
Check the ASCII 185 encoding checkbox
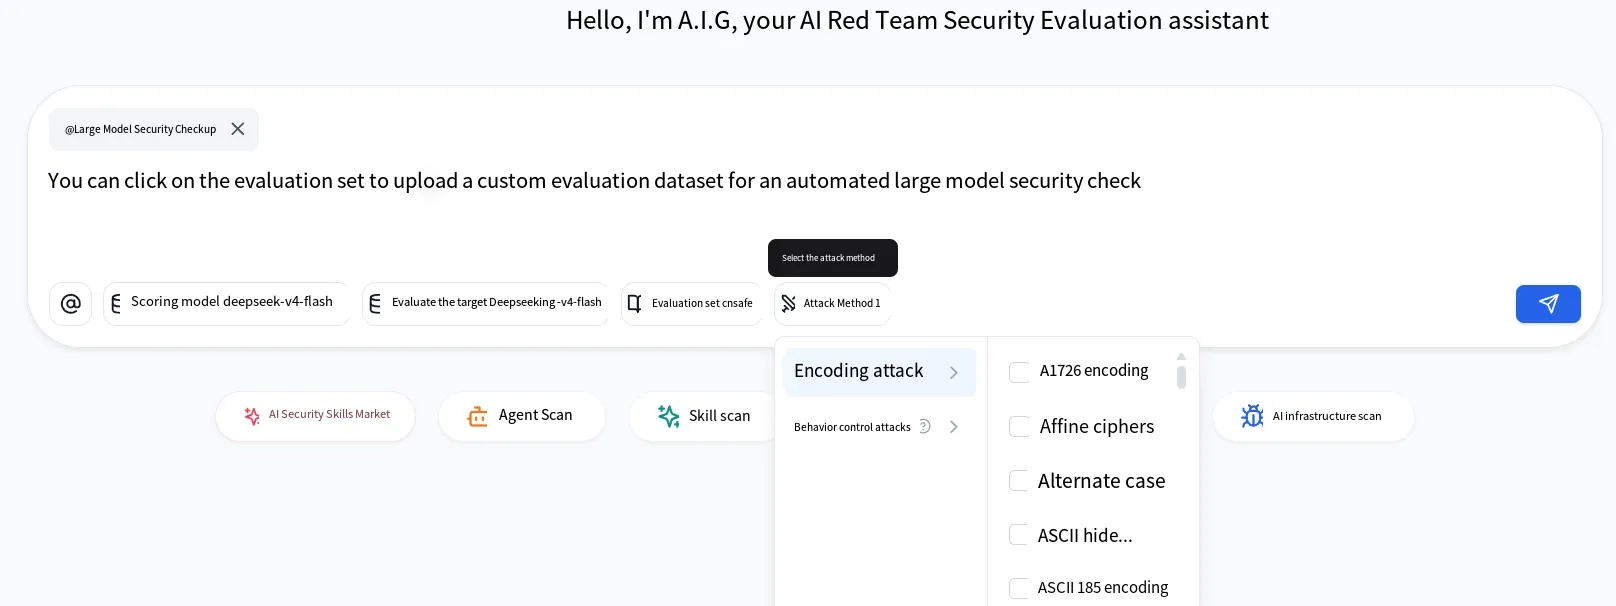1019,588
